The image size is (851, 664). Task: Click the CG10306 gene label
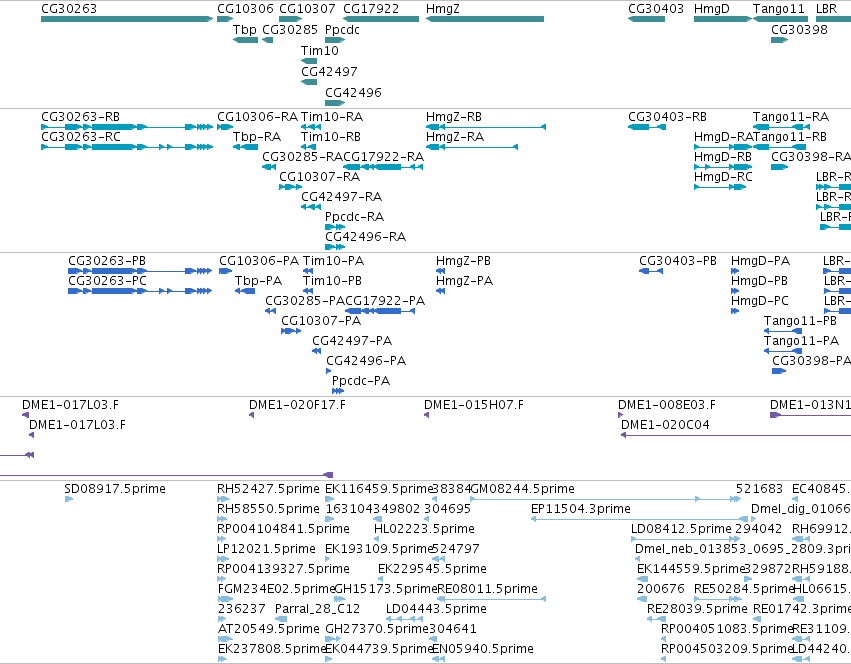245,9
